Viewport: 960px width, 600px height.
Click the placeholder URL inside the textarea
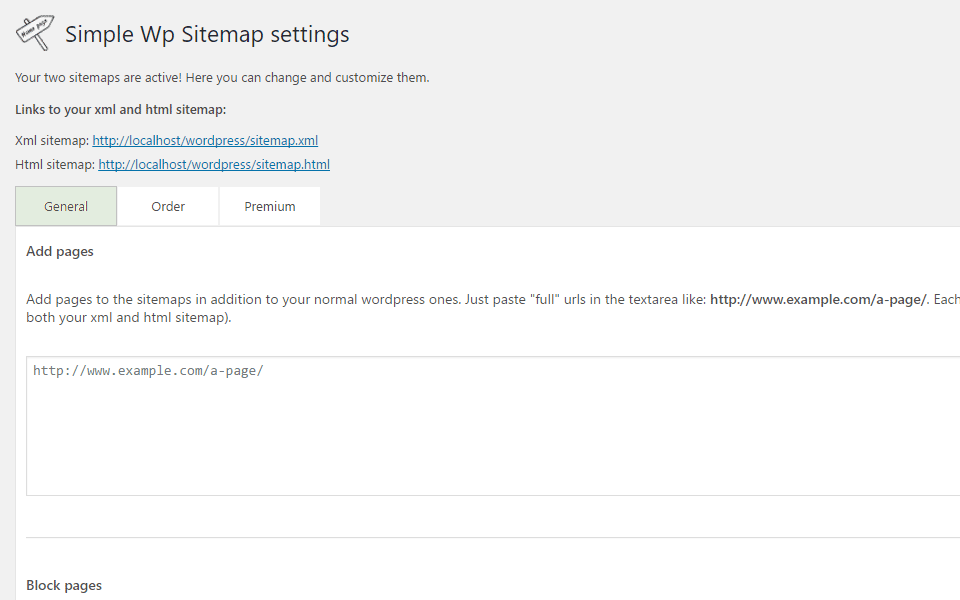[148, 371]
